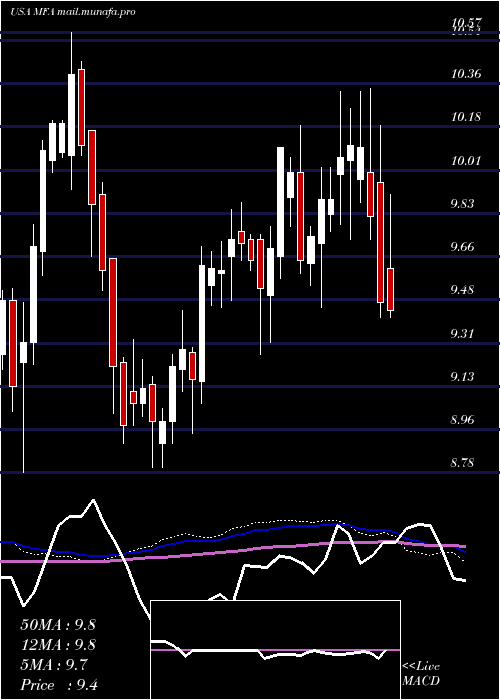
Task: Select the 10.18 price axis label
Action: [x=466, y=117]
